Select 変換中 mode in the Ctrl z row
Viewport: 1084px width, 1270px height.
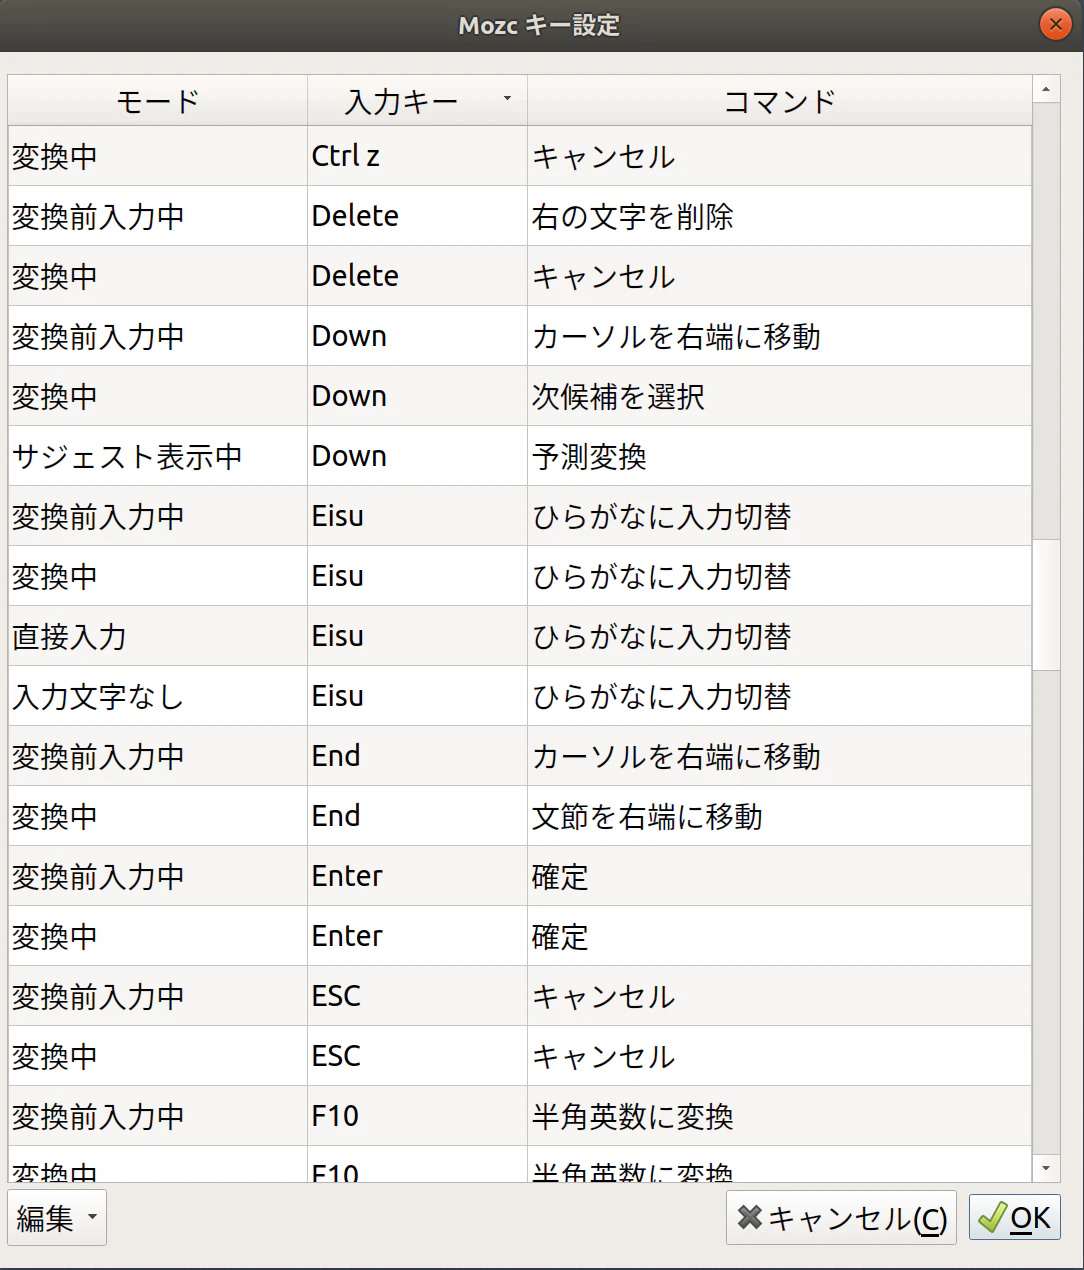pyautogui.click(x=157, y=156)
